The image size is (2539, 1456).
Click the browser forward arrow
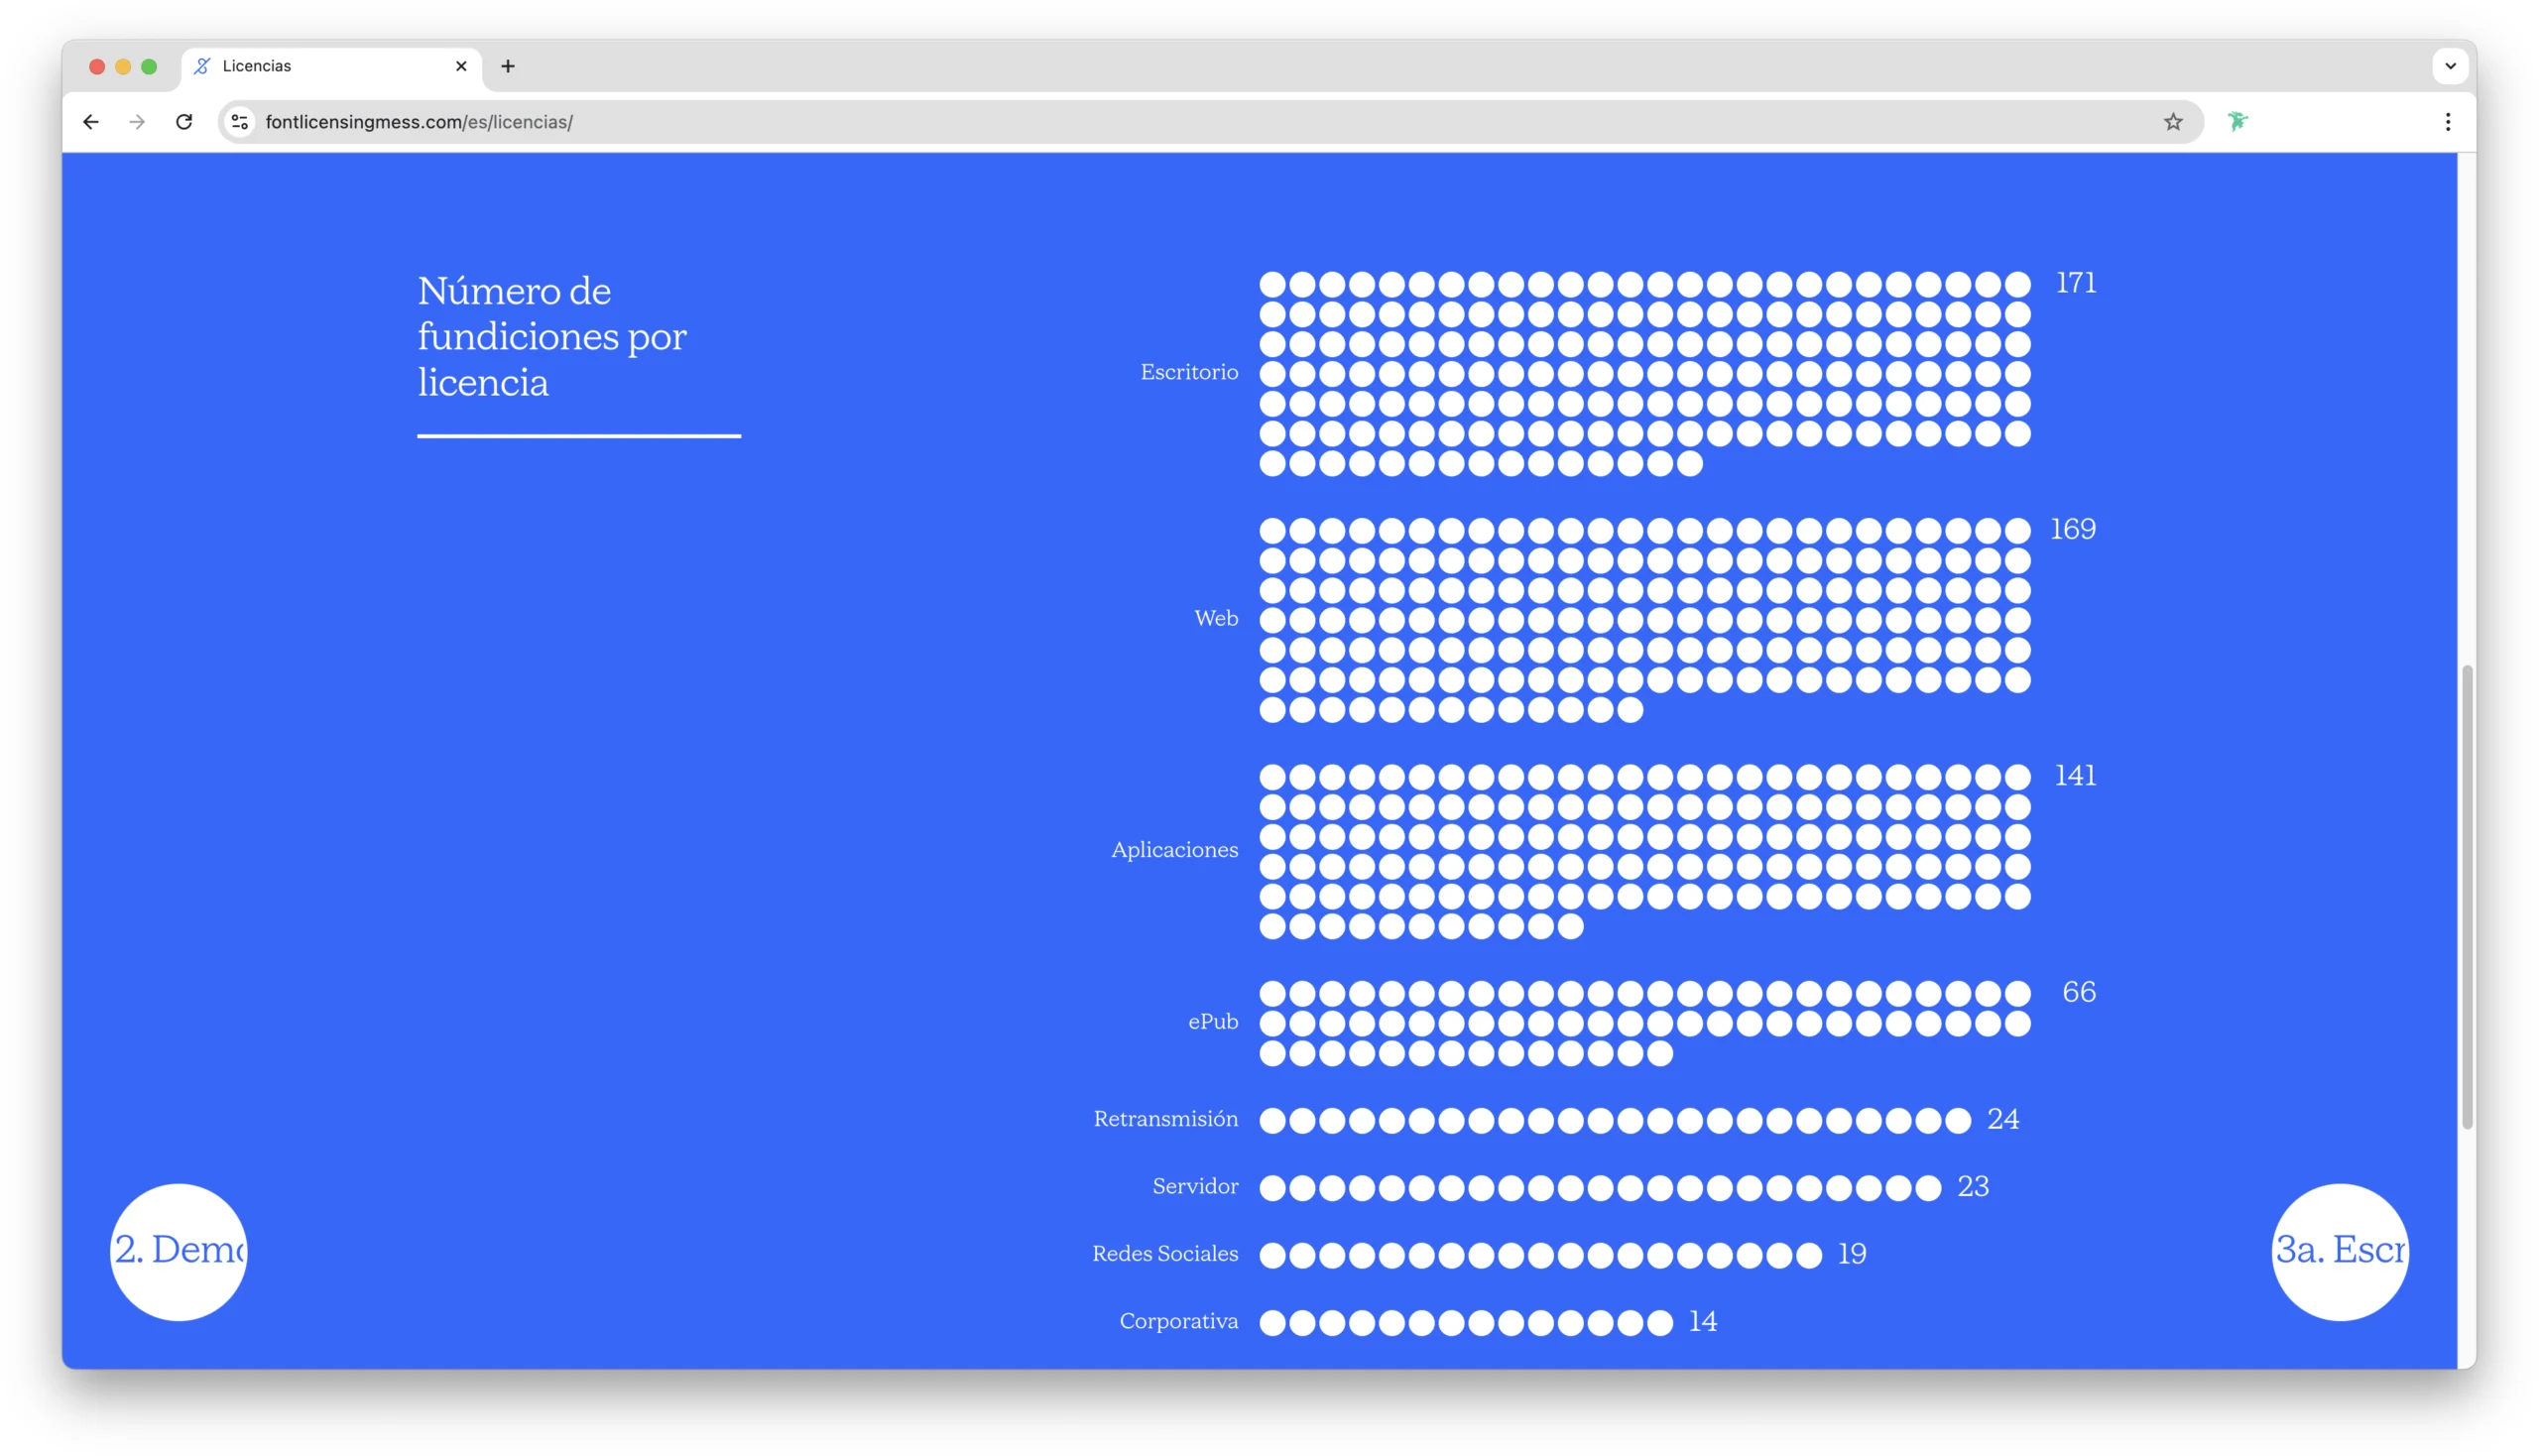[137, 122]
